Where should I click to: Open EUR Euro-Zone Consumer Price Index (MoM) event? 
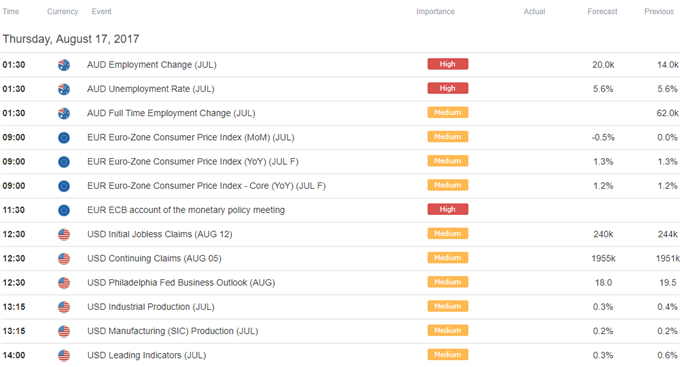tap(190, 138)
